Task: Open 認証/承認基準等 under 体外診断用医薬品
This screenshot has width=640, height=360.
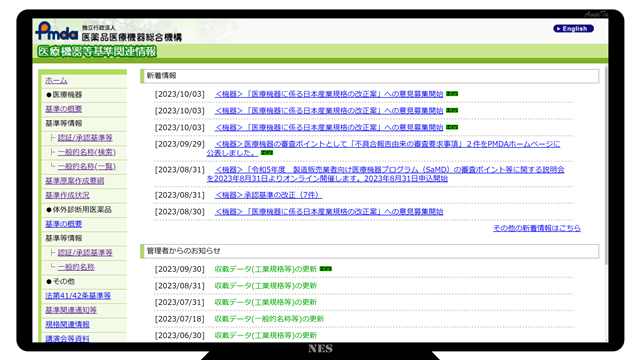Action: coord(85,252)
